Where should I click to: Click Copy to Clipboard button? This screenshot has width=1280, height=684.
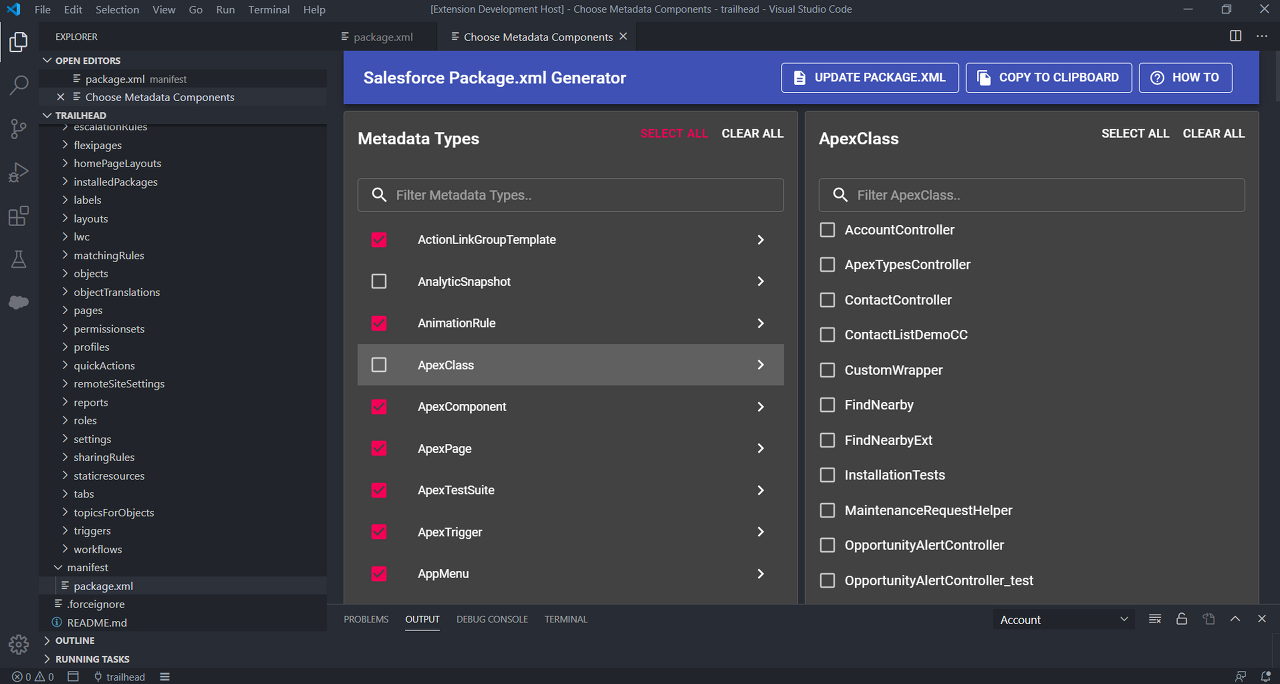click(1048, 78)
